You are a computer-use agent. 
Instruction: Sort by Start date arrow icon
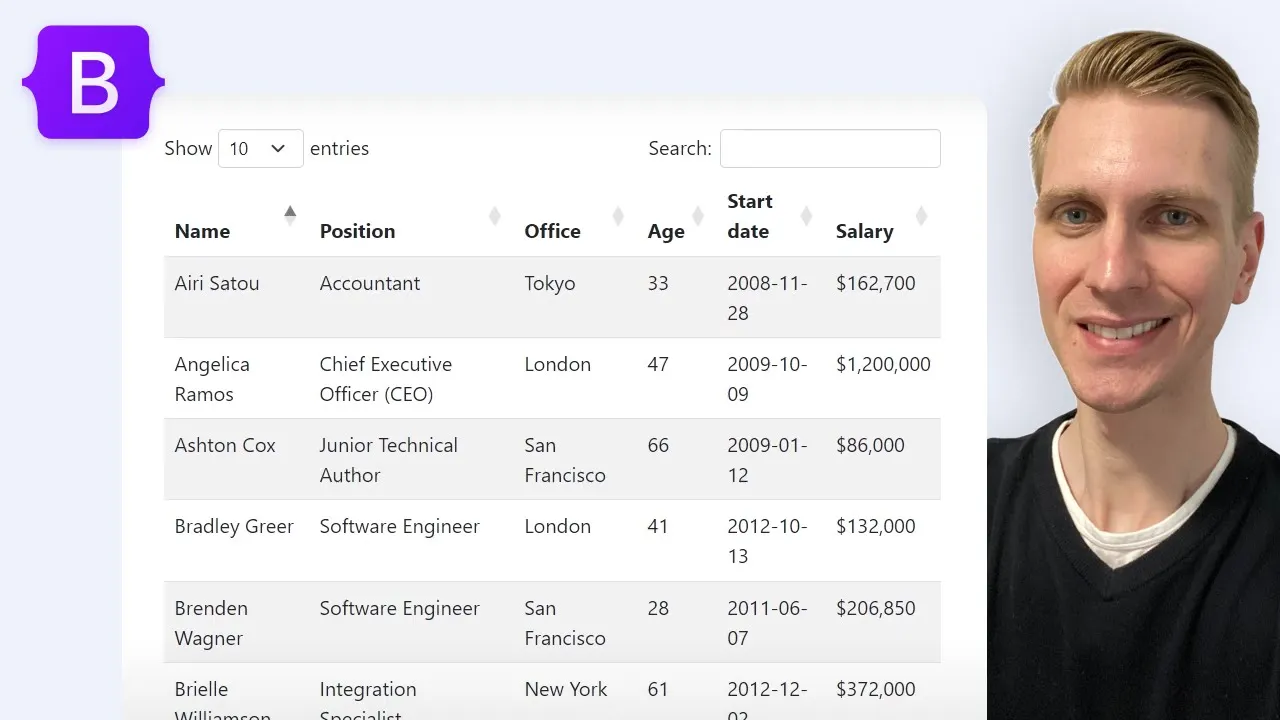(806, 215)
